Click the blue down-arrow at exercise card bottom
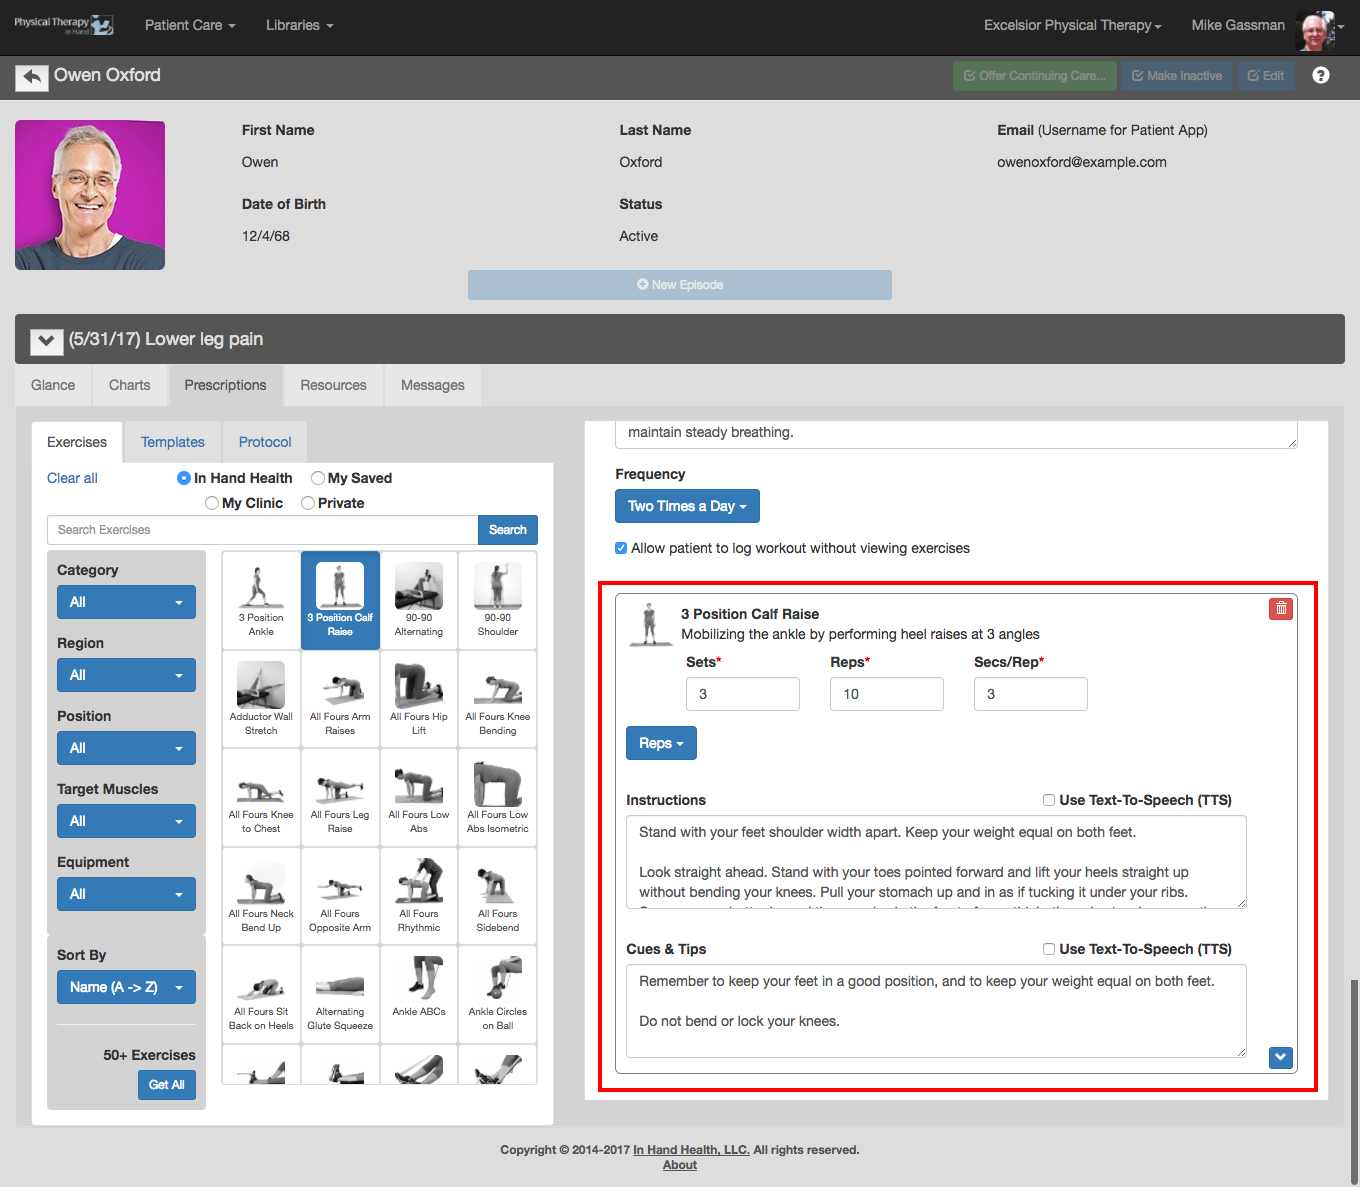The width and height of the screenshot is (1360, 1187). (x=1281, y=1057)
